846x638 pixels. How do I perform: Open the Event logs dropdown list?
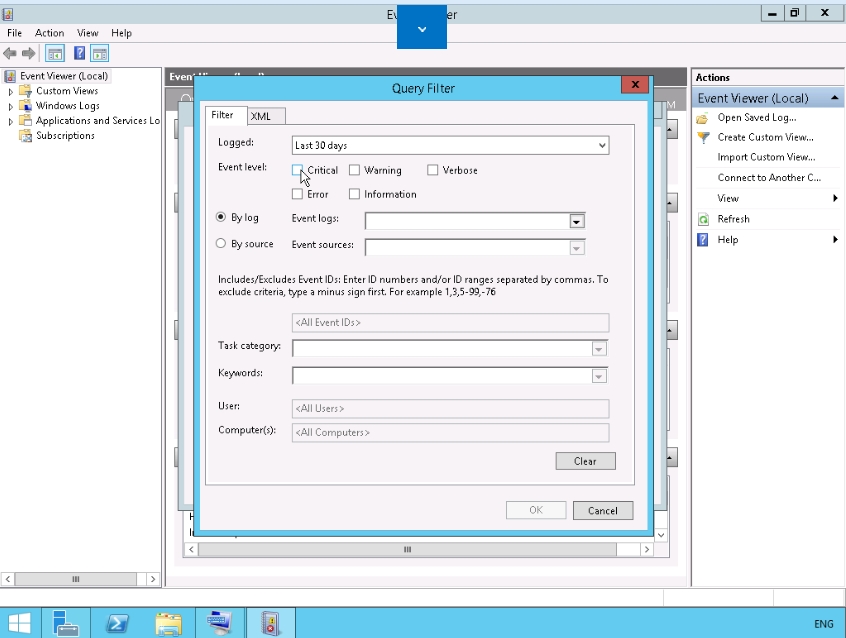point(576,221)
